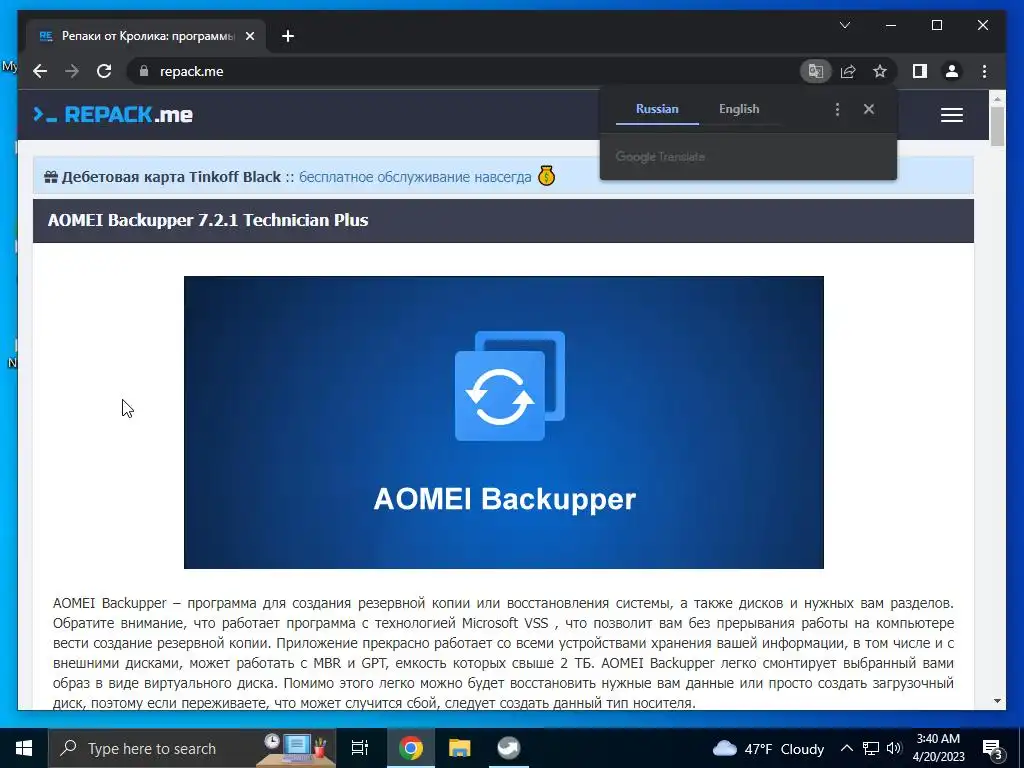Viewport: 1024px width, 768px height.
Task: Open a new browser tab
Action: (288, 37)
